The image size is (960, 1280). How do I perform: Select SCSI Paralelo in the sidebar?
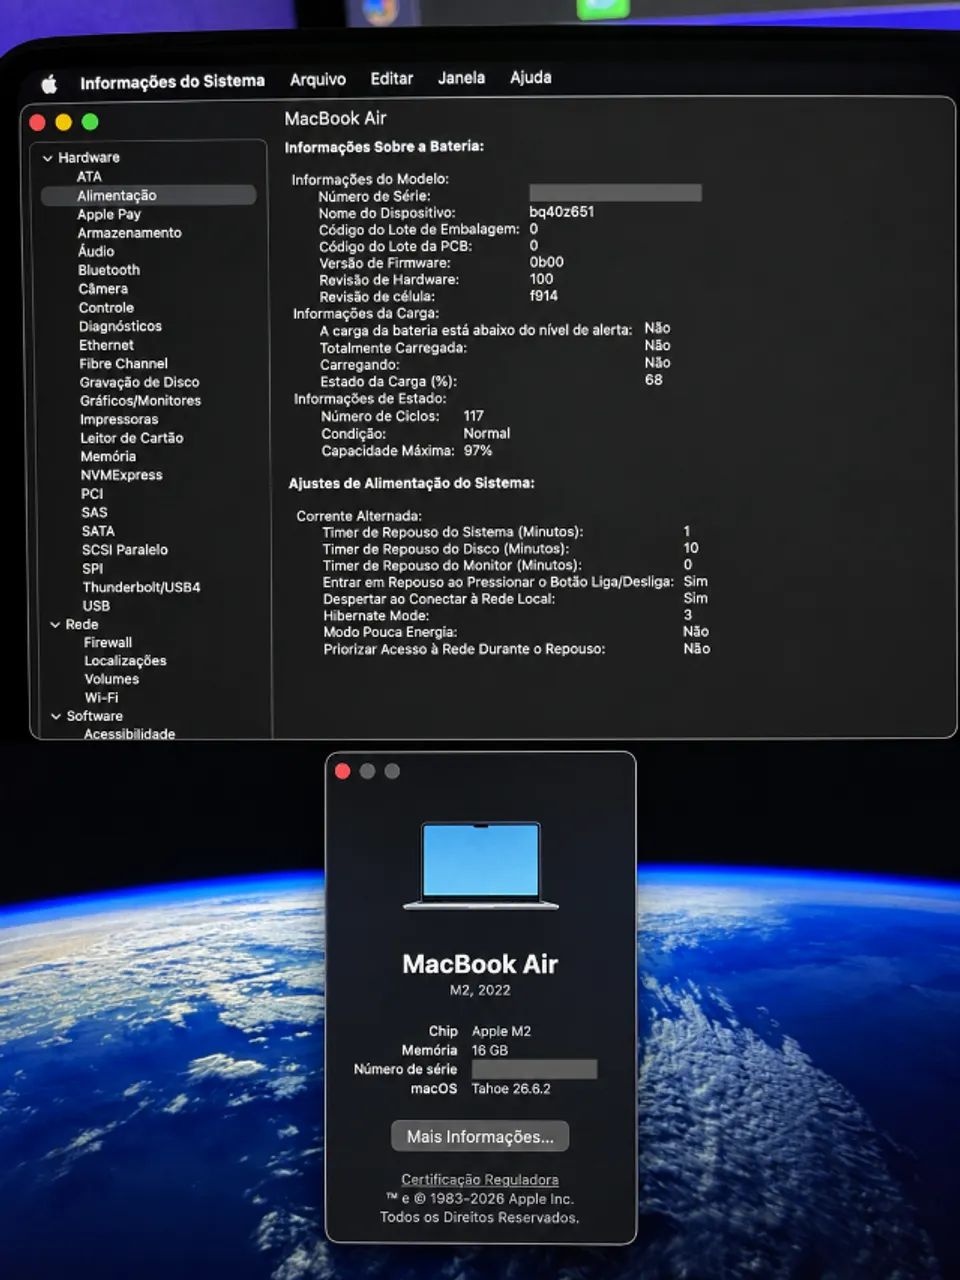[125, 550]
